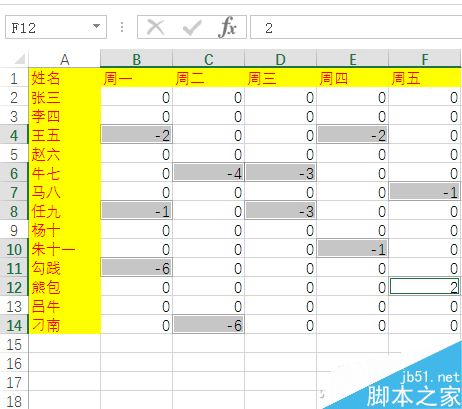
Task: Click the name cell 熊包
Action: pyautogui.click(x=64, y=287)
